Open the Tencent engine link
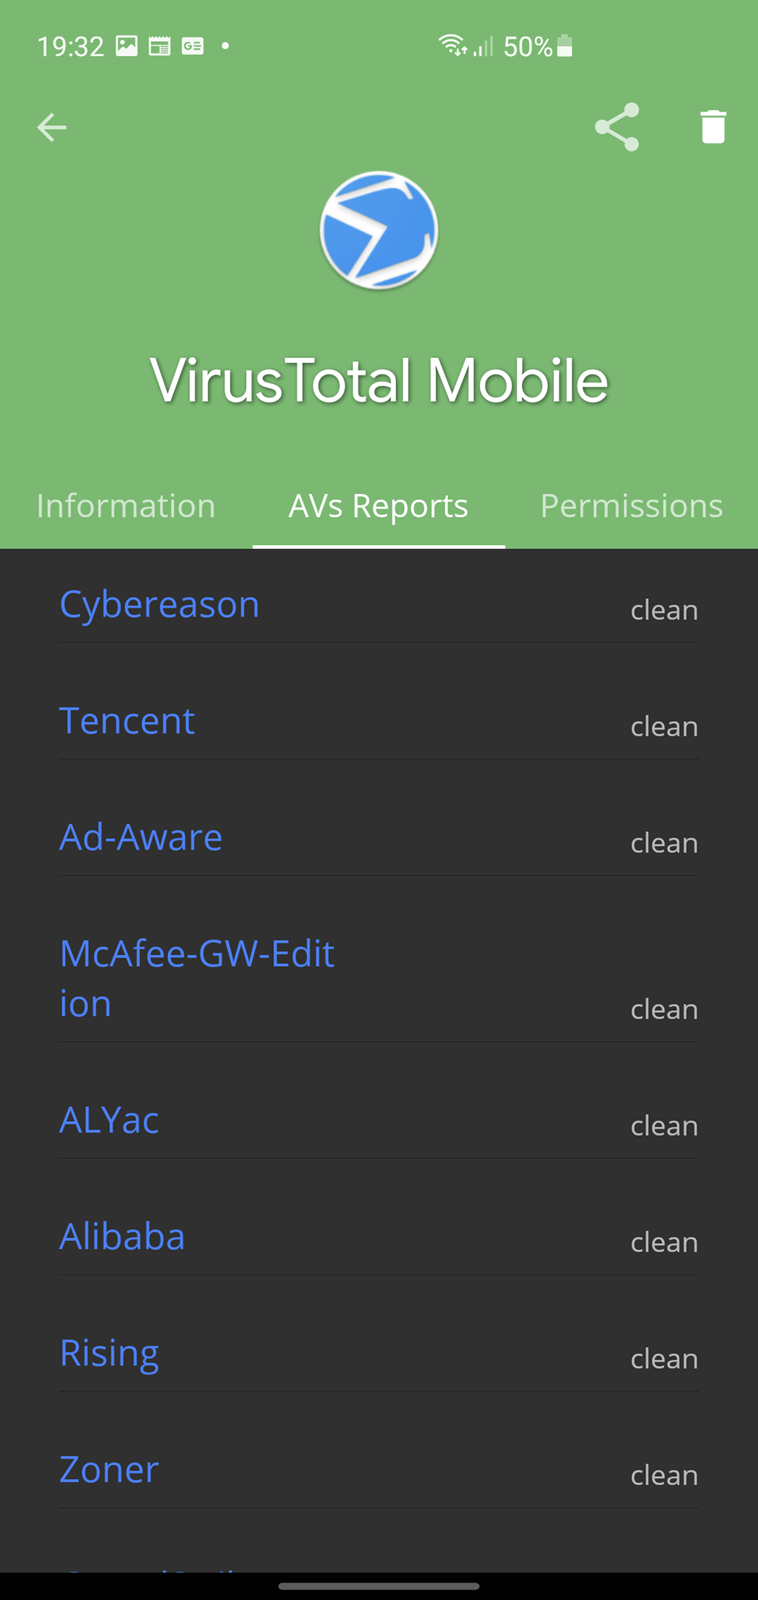This screenshot has height=1600, width=758. click(x=127, y=720)
